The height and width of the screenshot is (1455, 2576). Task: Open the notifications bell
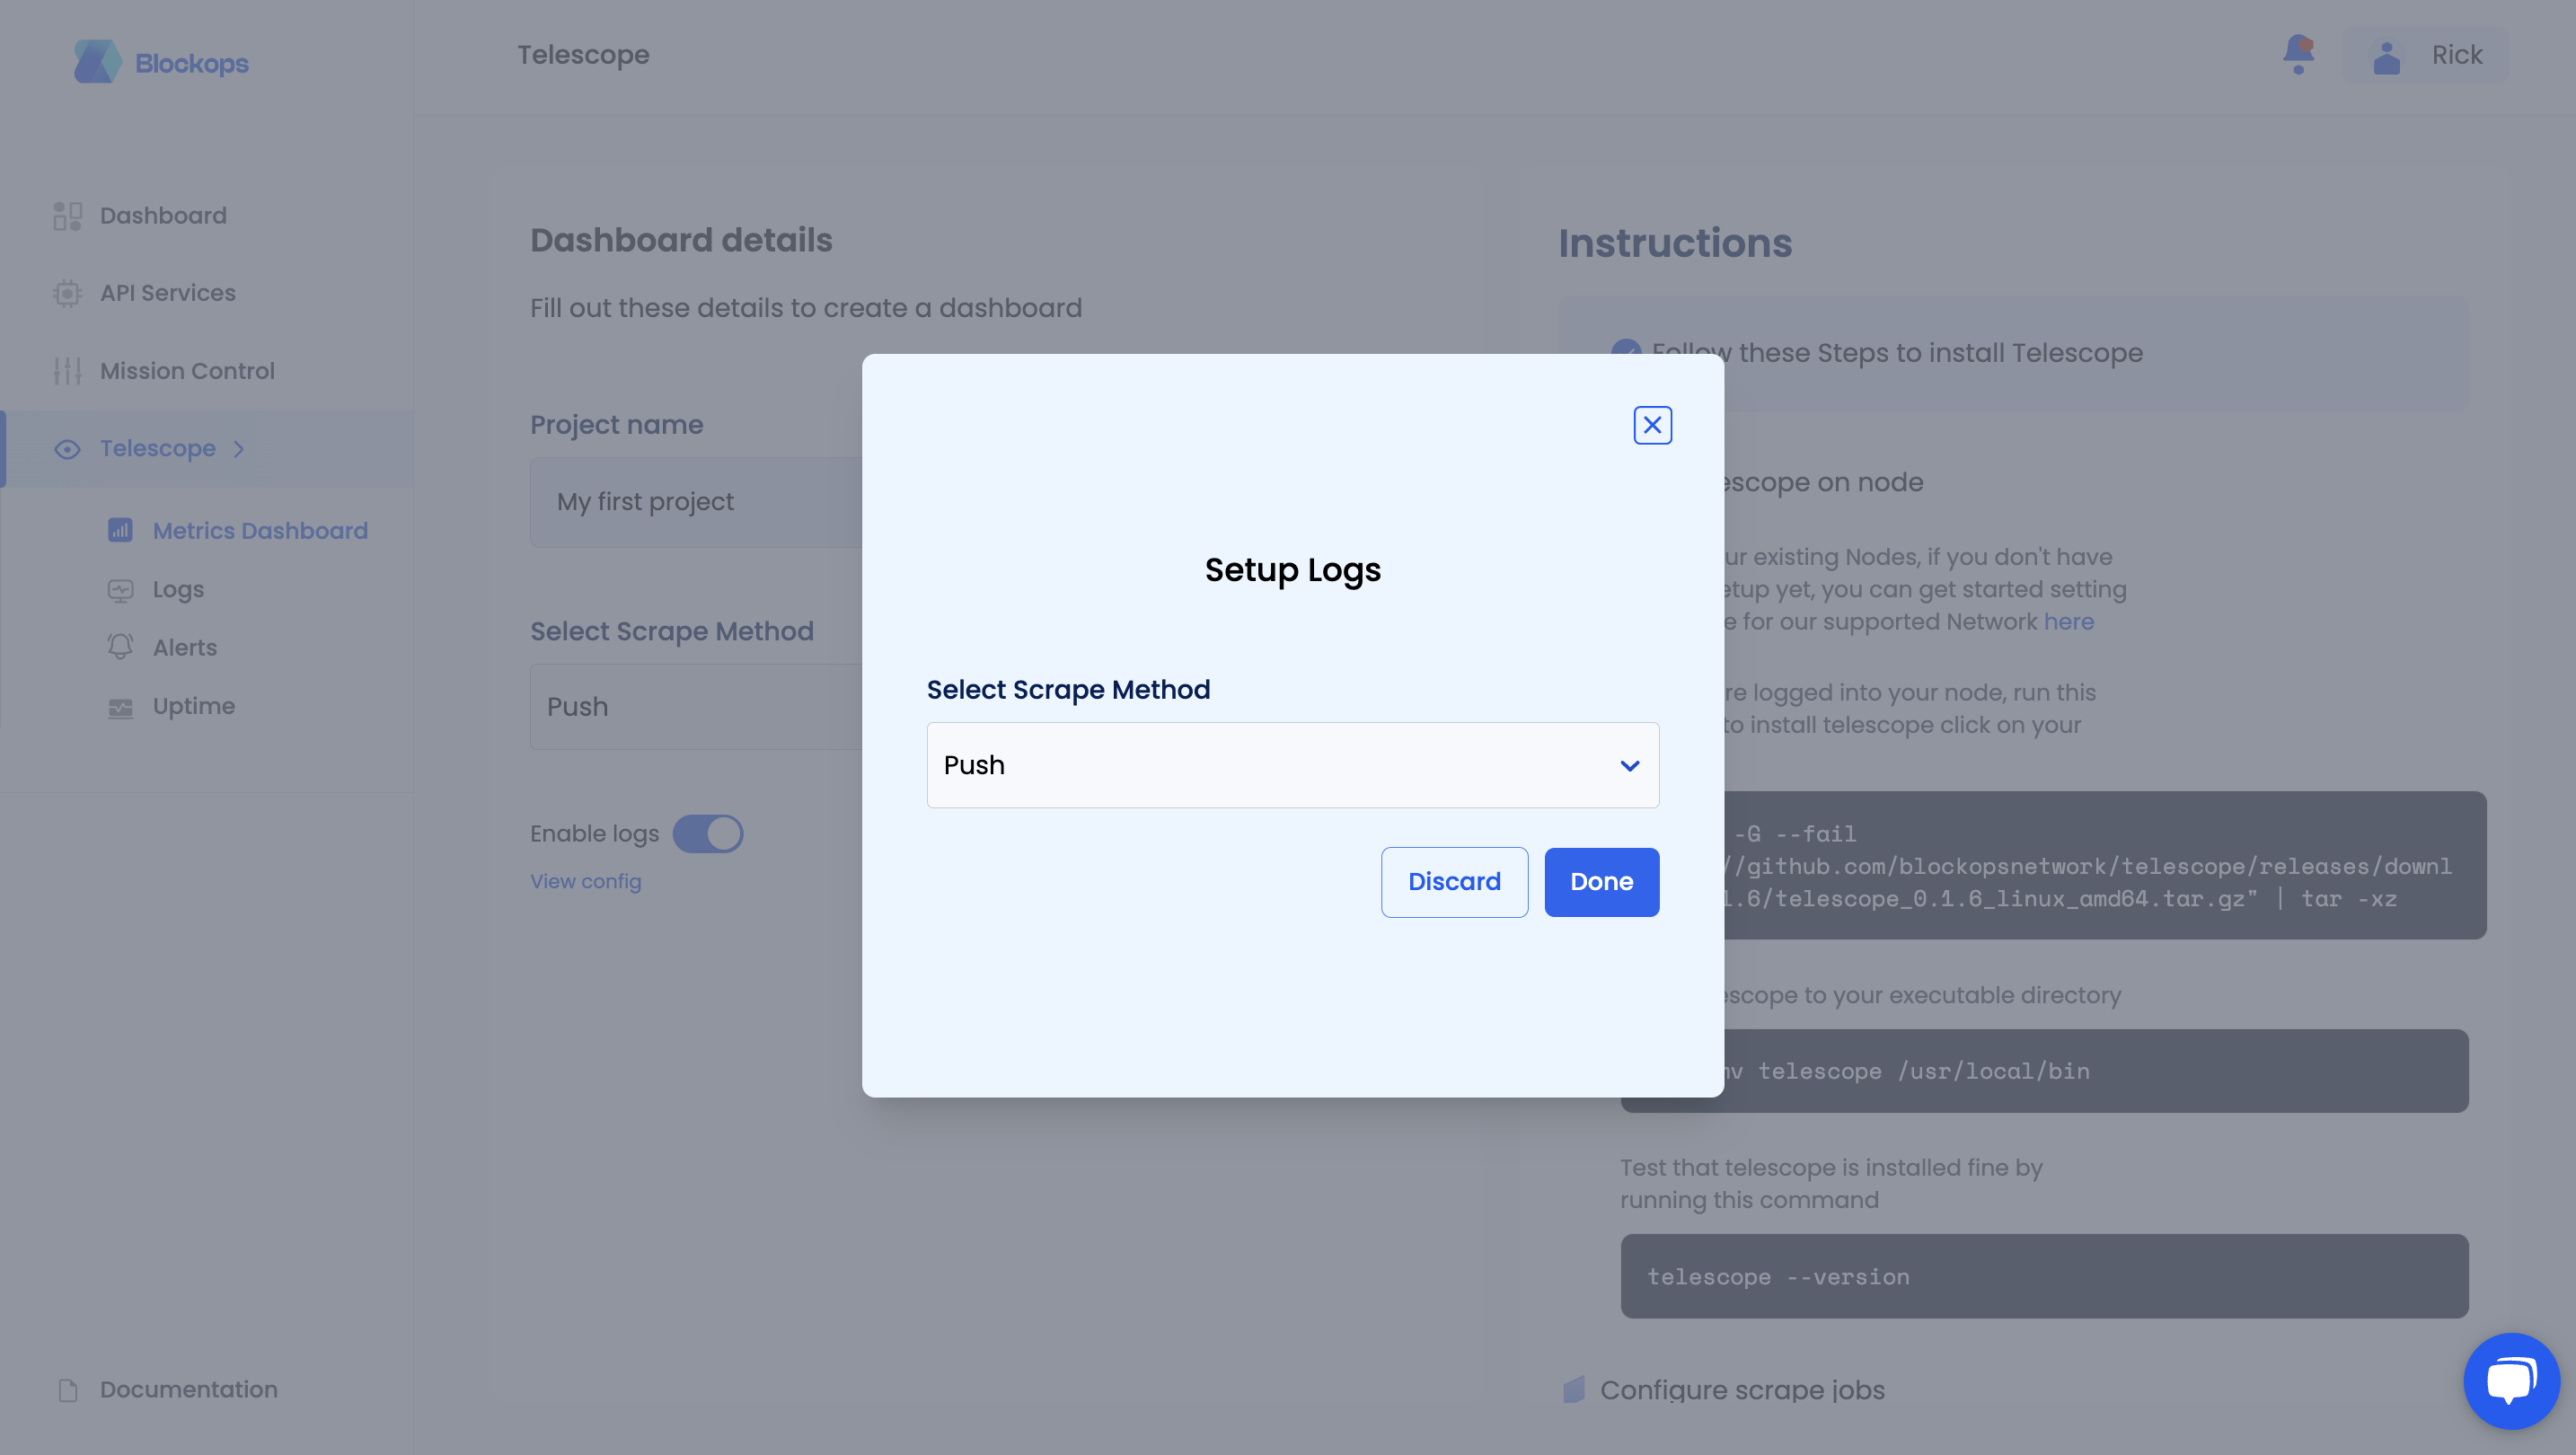(x=2298, y=54)
